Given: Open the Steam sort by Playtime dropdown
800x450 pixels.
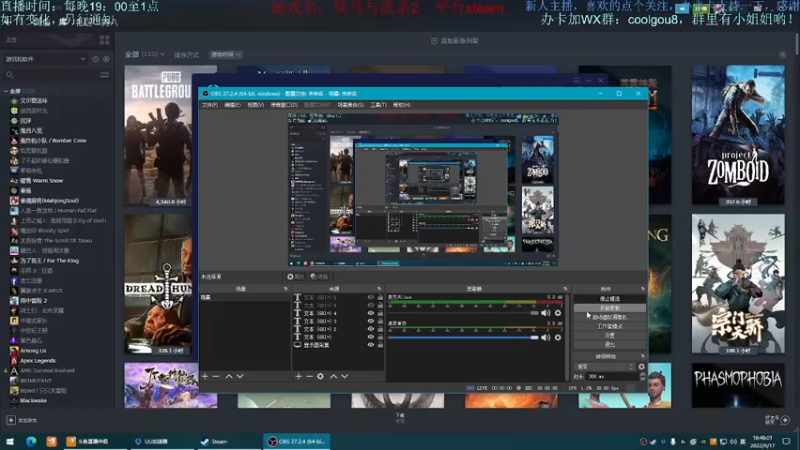Looking at the screenshot, I should pyautogui.click(x=225, y=55).
